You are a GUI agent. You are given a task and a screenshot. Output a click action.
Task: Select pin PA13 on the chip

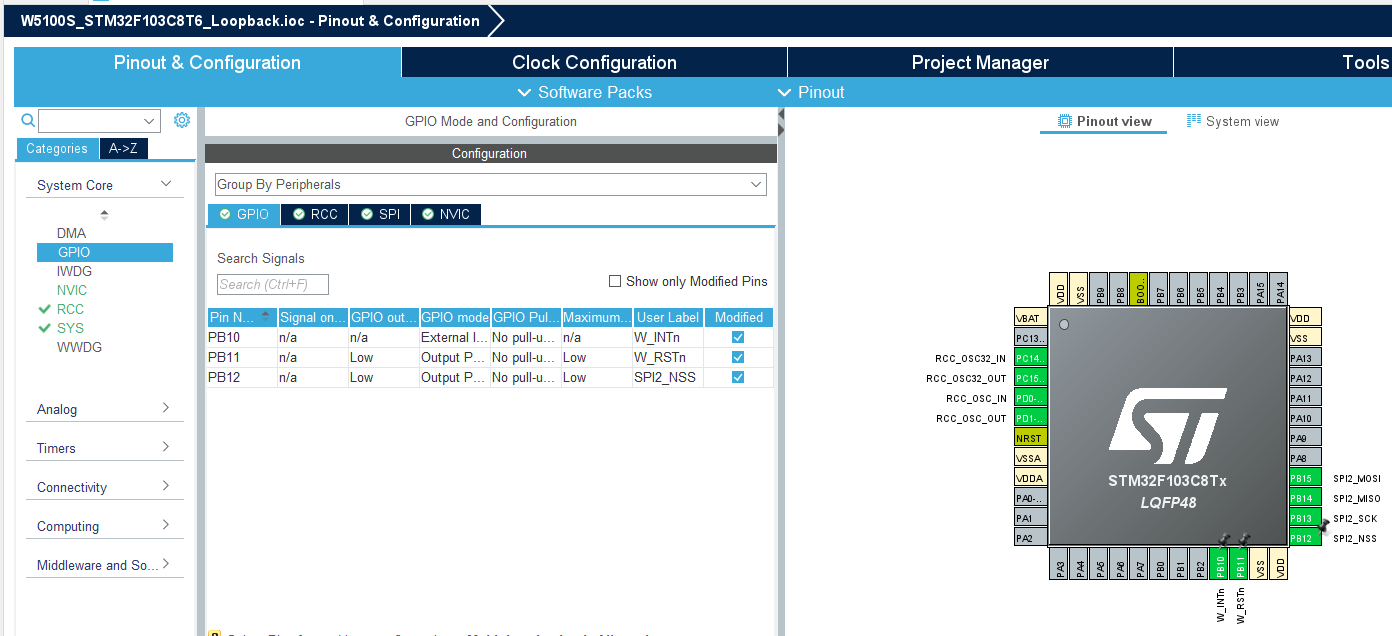[1305, 358]
